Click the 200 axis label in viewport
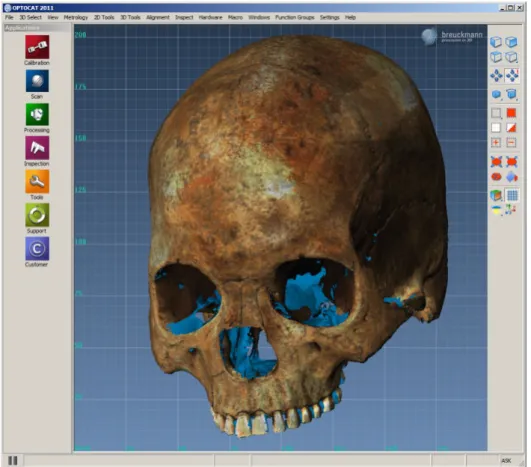This screenshot has width=531, height=467. [81, 35]
